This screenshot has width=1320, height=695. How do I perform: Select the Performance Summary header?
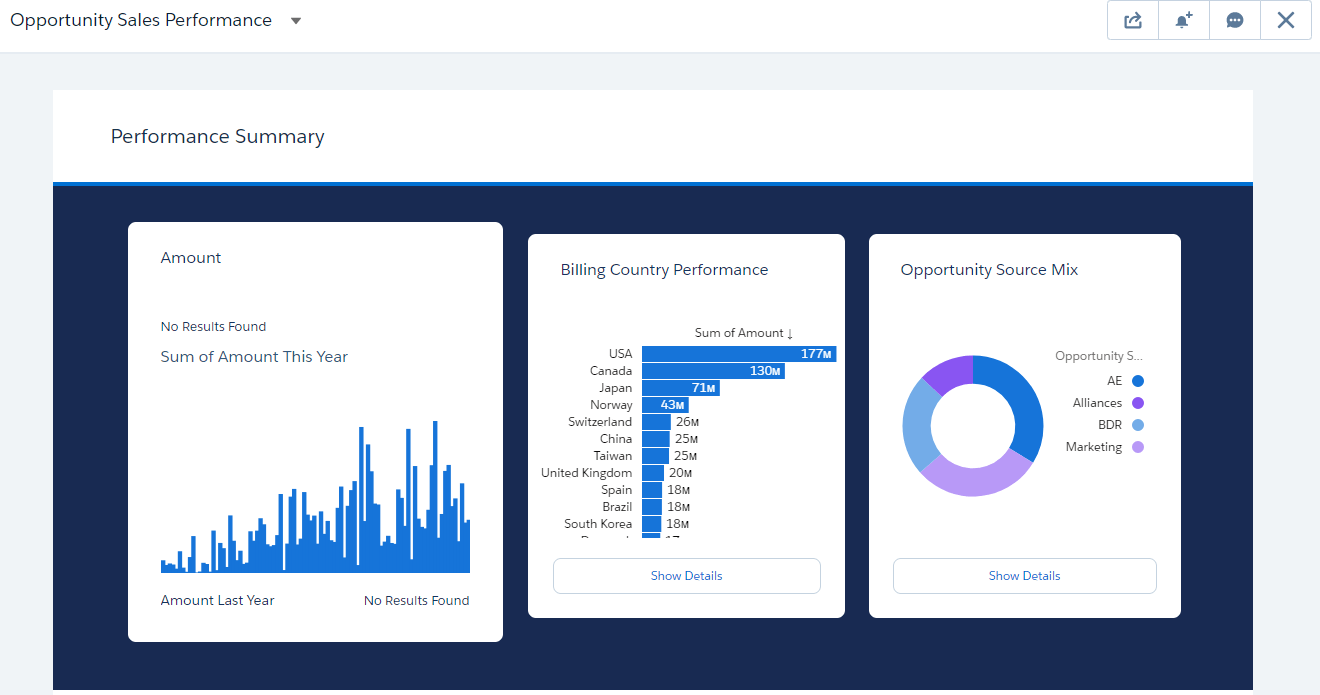218,136
